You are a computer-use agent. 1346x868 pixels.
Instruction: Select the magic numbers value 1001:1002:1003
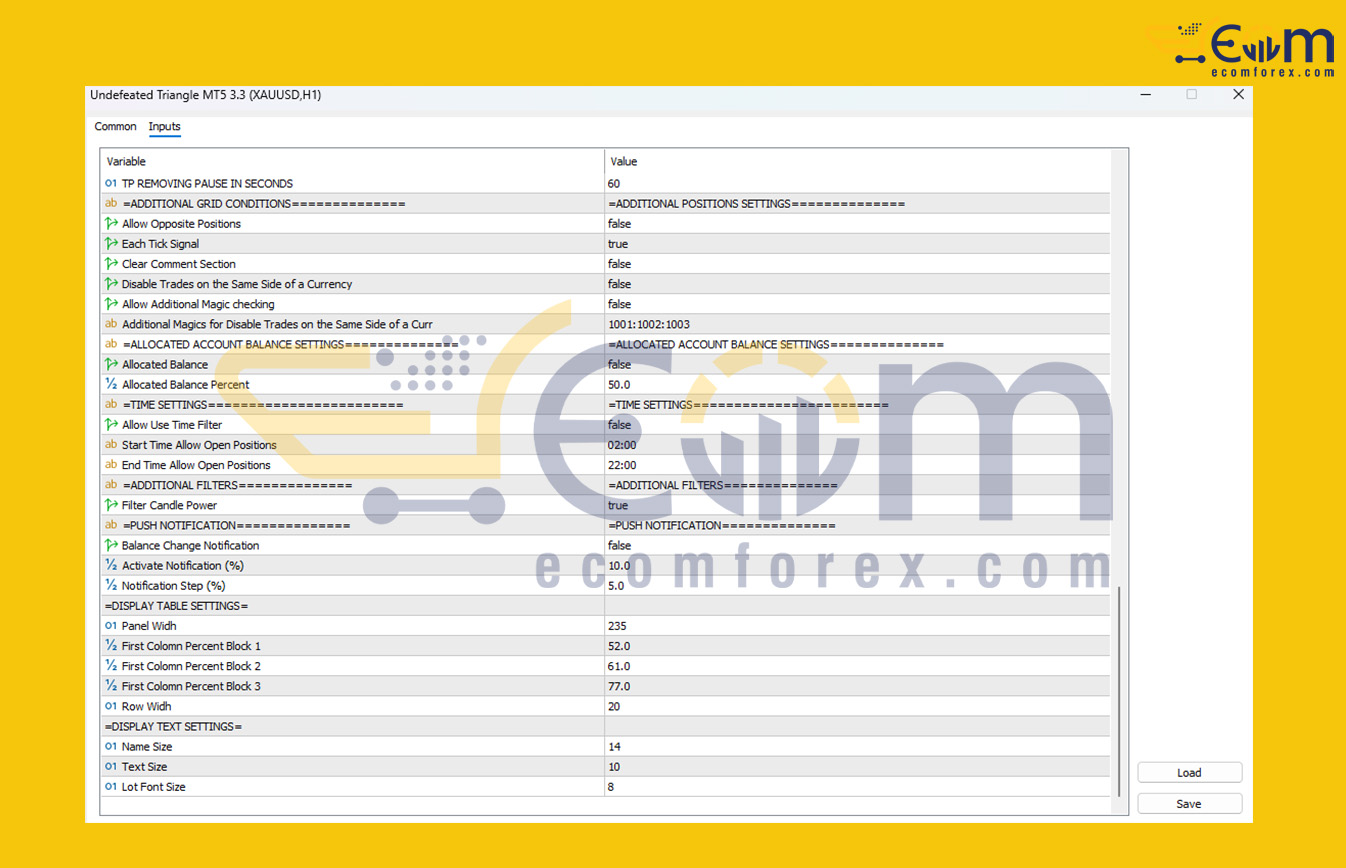[649, 324]
